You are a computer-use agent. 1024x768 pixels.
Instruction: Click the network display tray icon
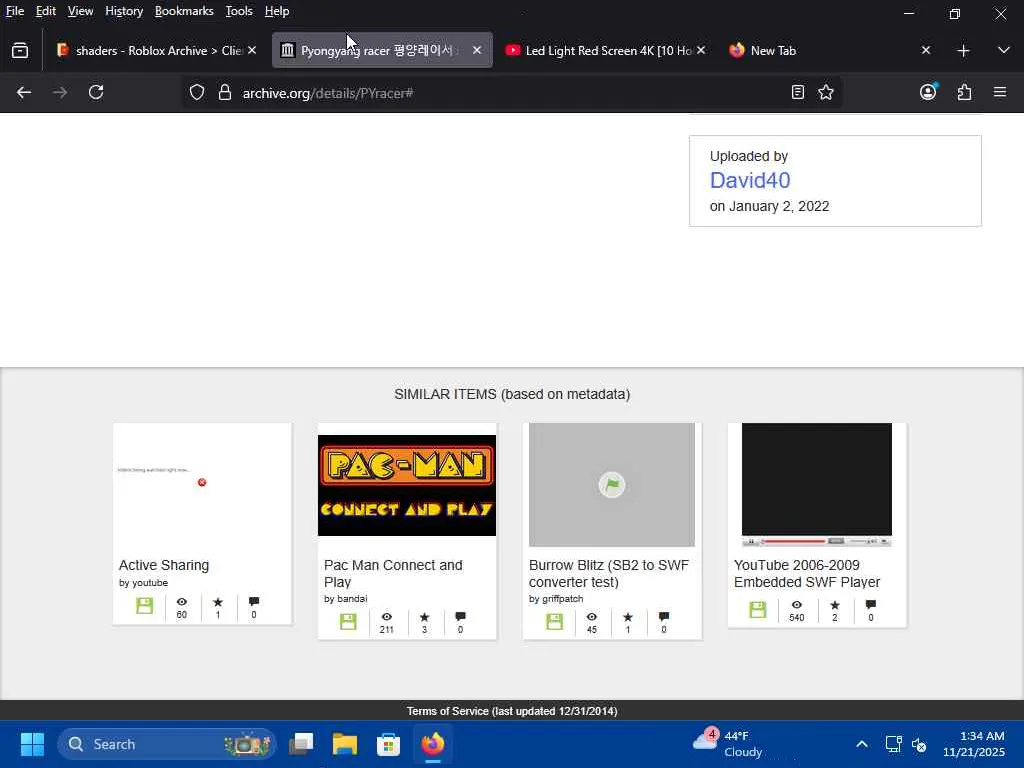893,744
